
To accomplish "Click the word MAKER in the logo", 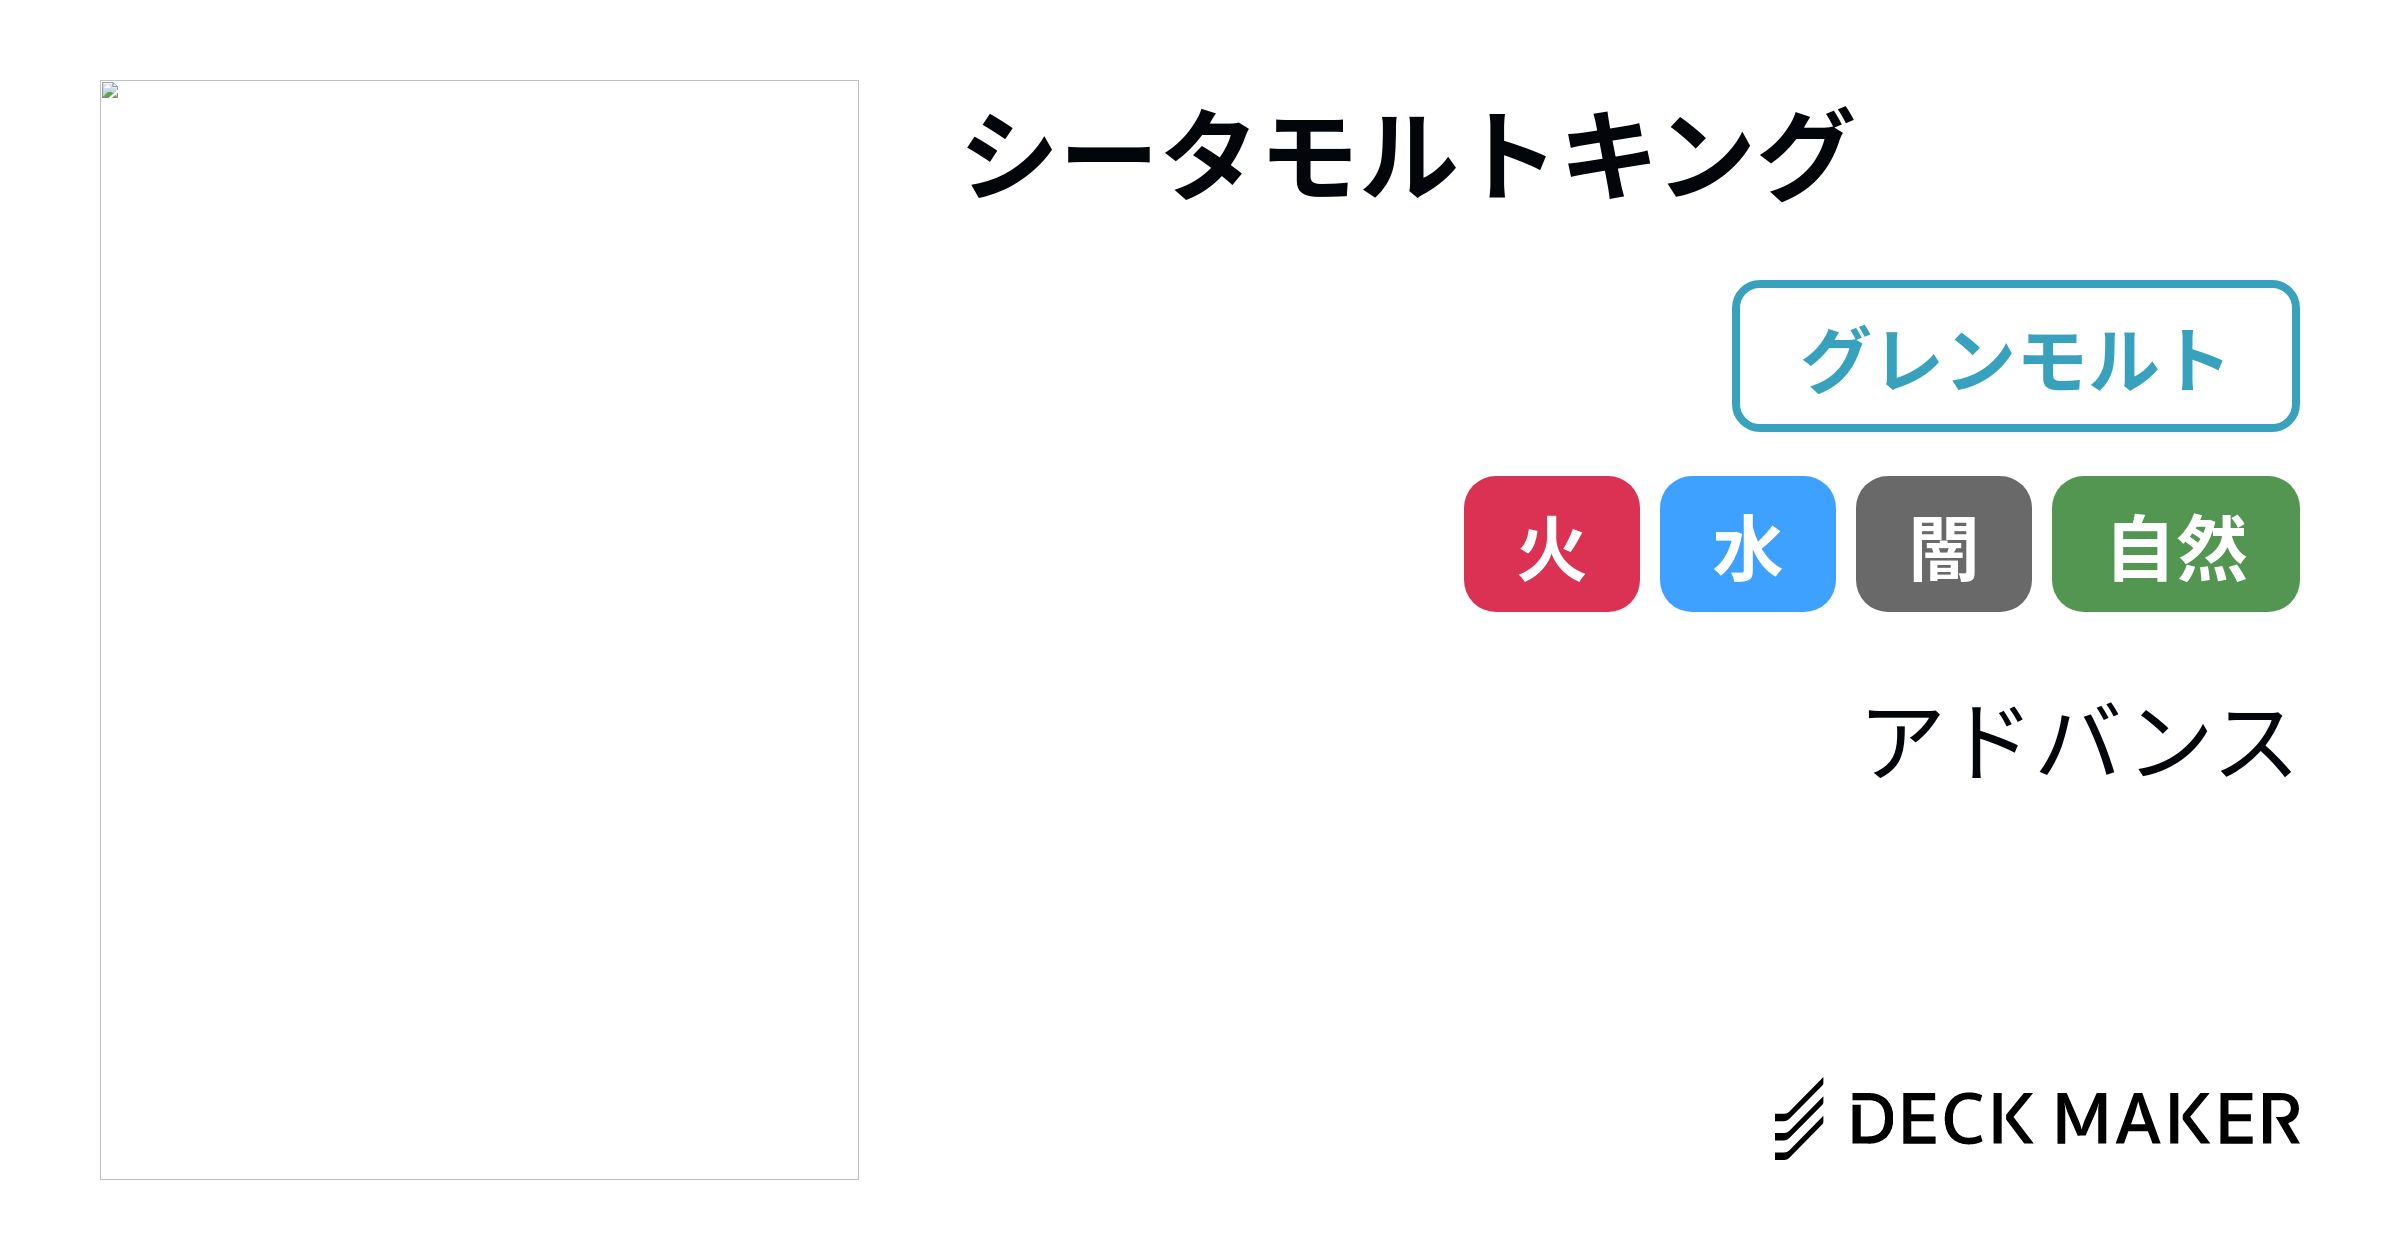I will click(2178, 1119).
